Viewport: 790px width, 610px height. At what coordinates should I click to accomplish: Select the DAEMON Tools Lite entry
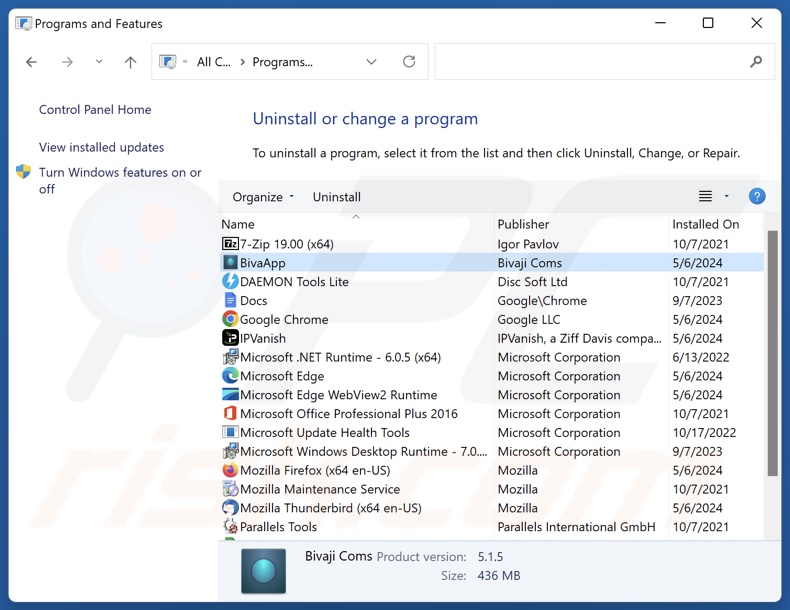click(294, 282)
